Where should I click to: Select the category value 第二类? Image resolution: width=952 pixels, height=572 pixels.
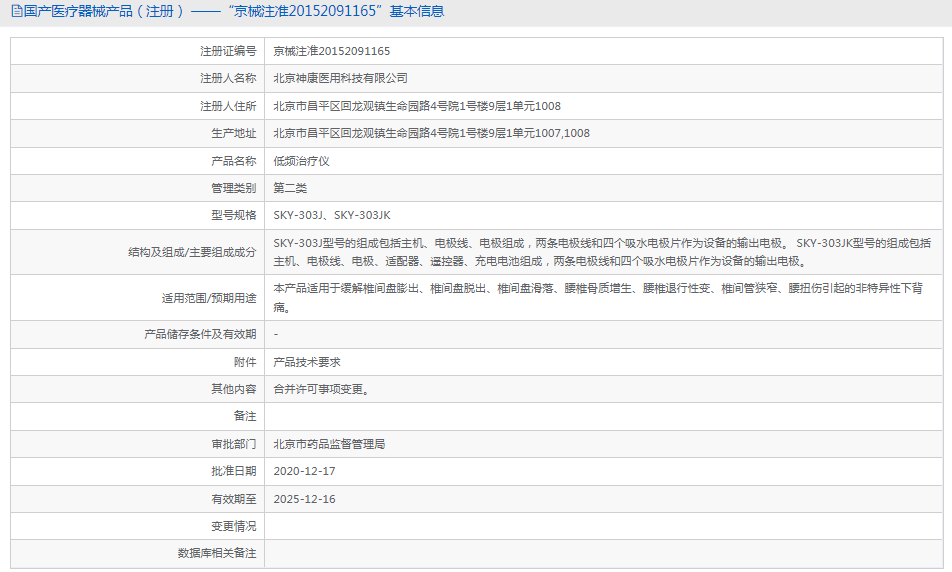pyautogui.click(x=290, y=188)
